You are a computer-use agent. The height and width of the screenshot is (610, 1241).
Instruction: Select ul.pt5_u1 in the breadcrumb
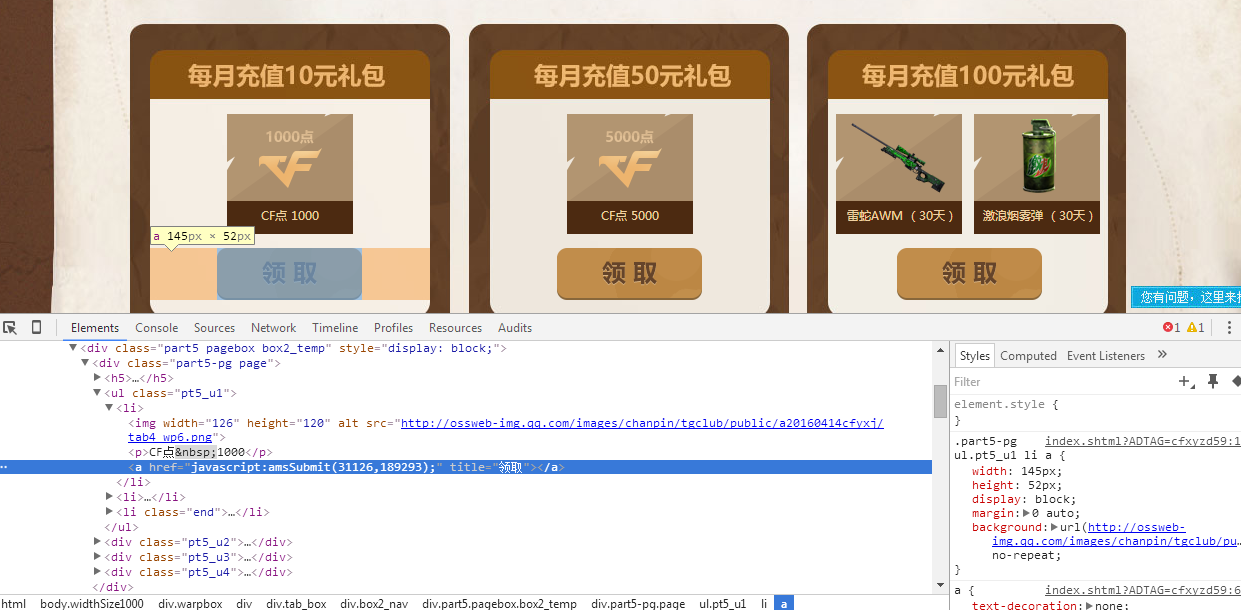tap(722, 603)
